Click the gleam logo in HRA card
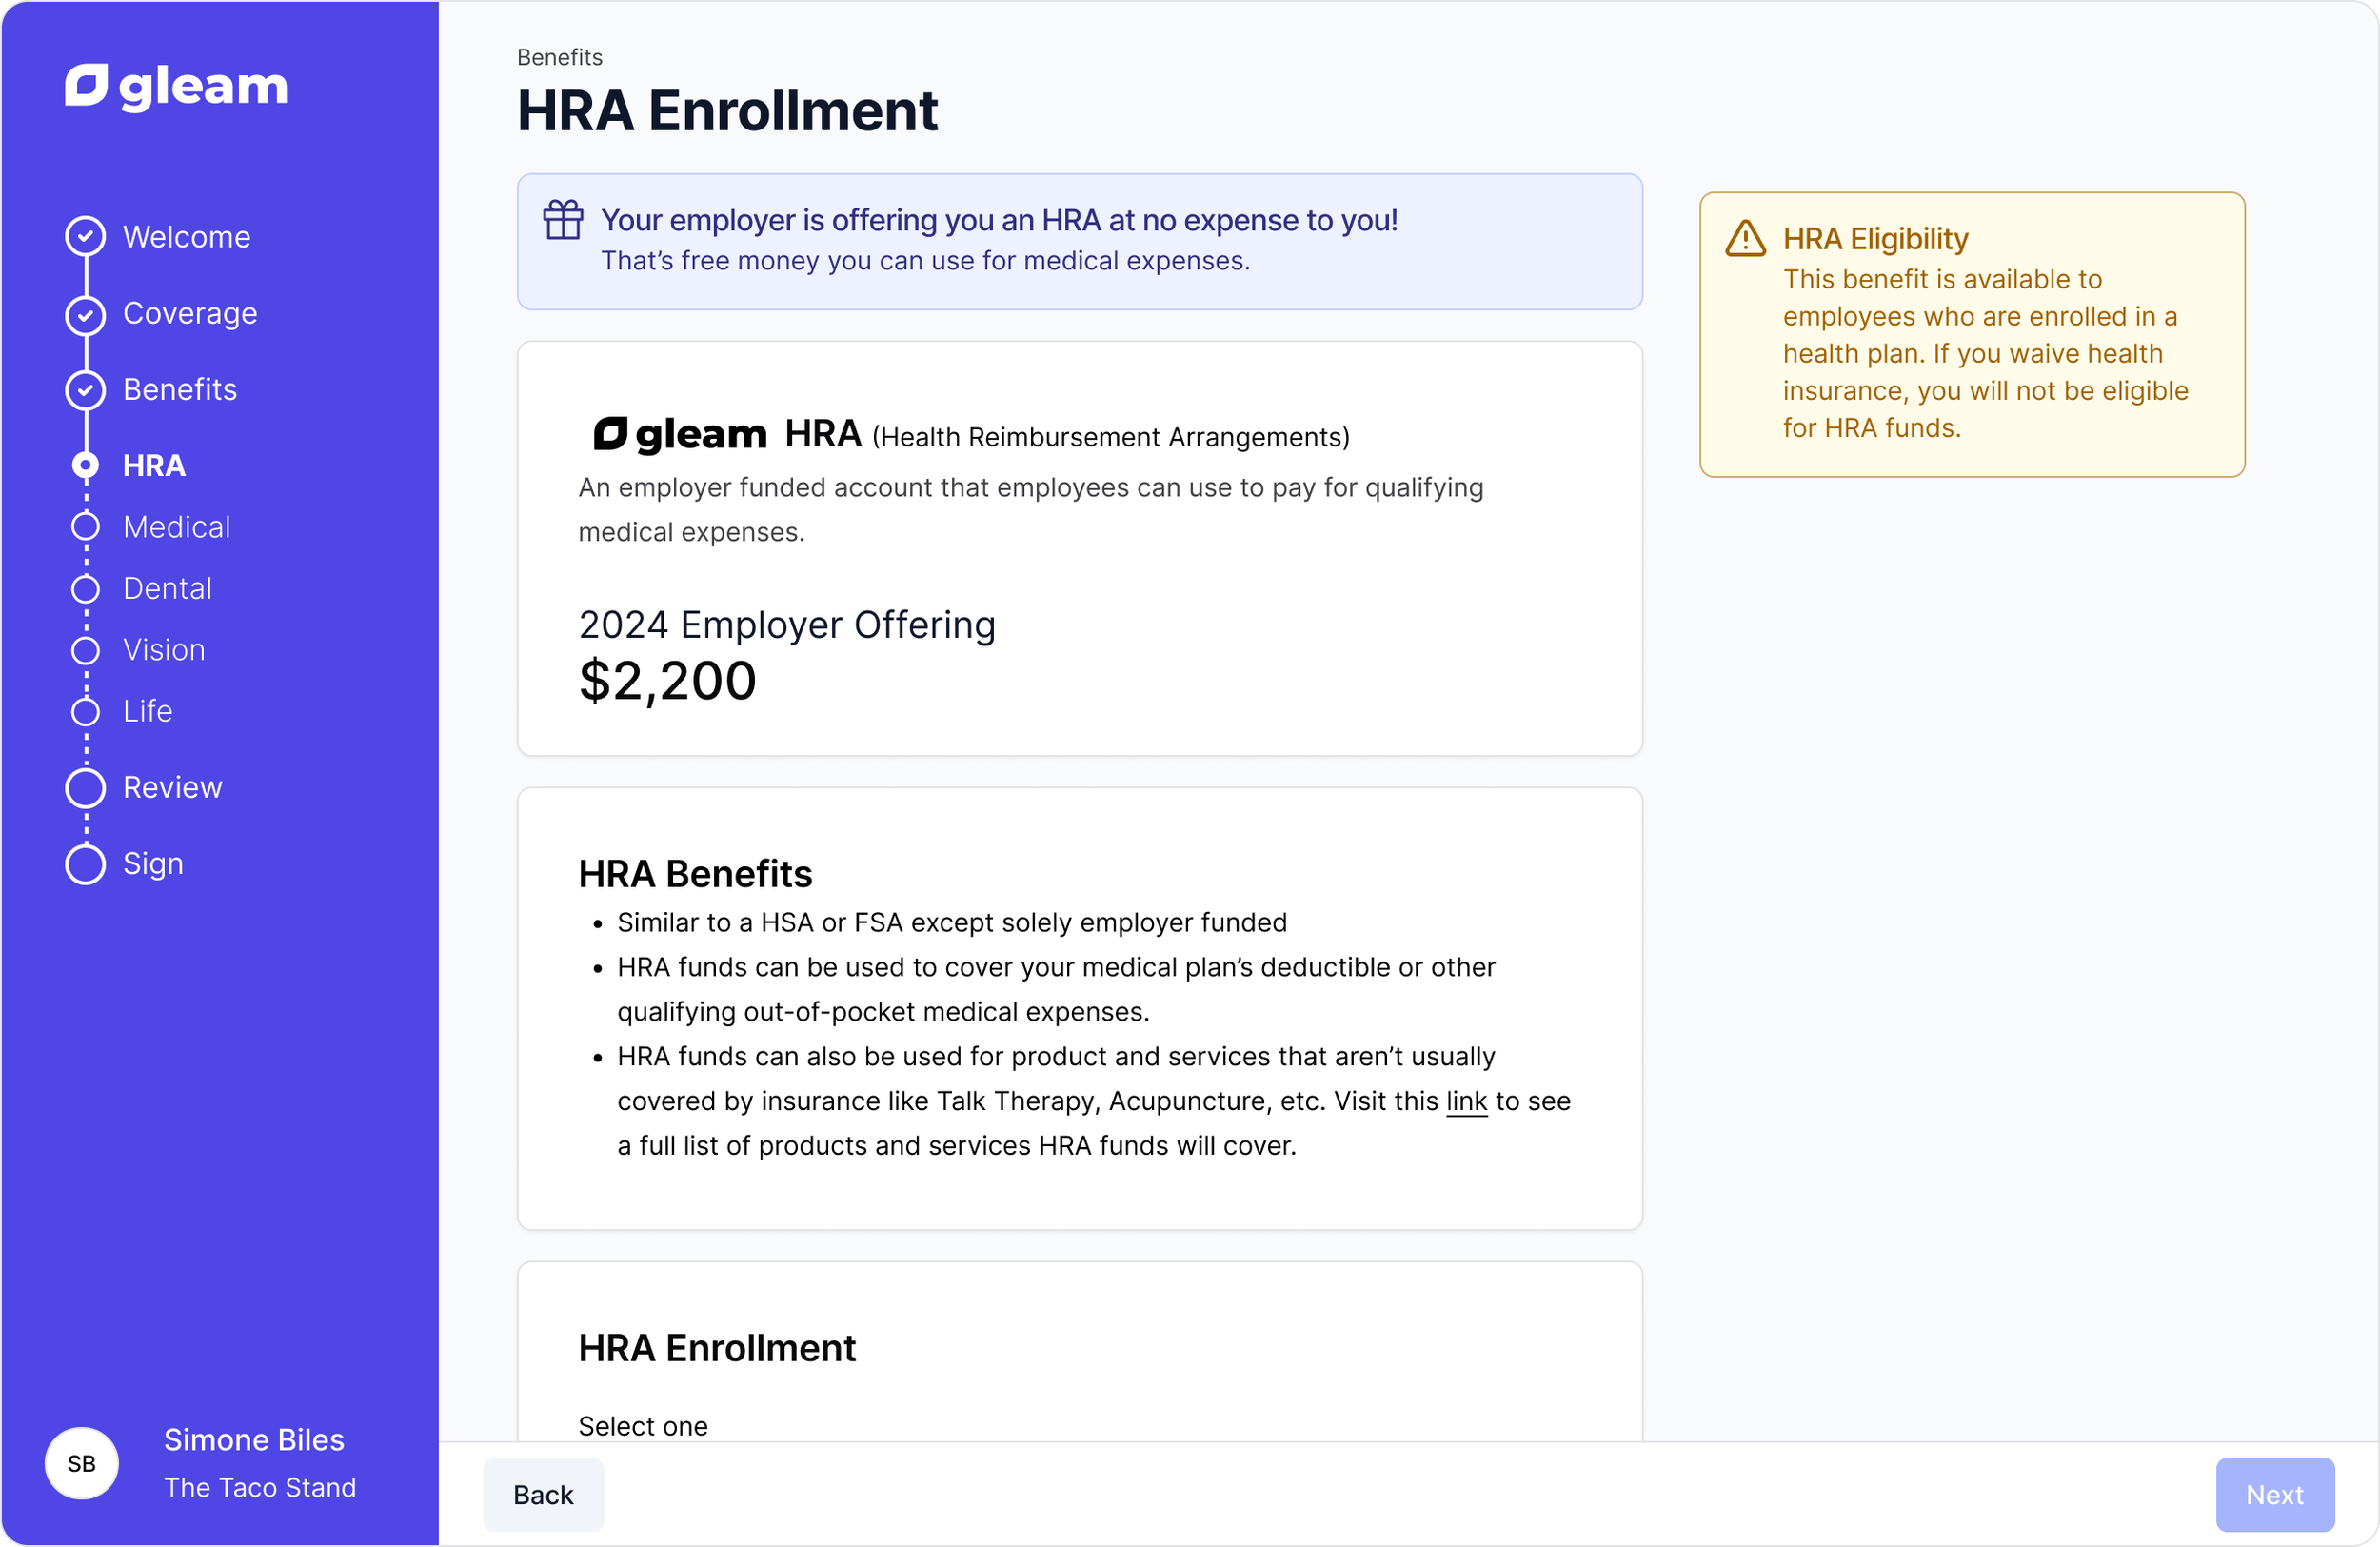This screenshot has height=1547, width=2380. (680, 435)
